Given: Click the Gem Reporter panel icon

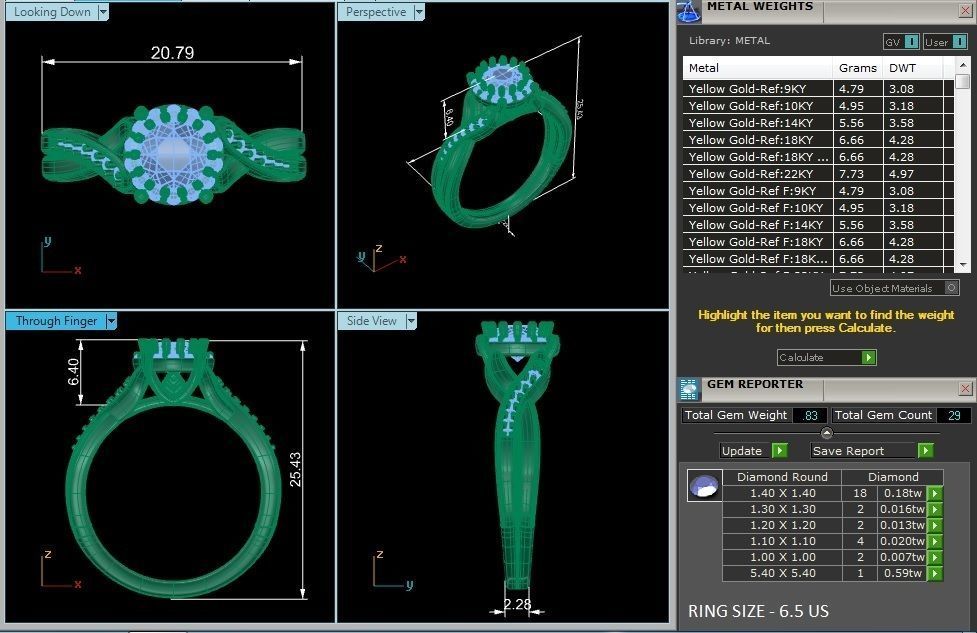Looking at the screenshot, I should click(689, 389).
